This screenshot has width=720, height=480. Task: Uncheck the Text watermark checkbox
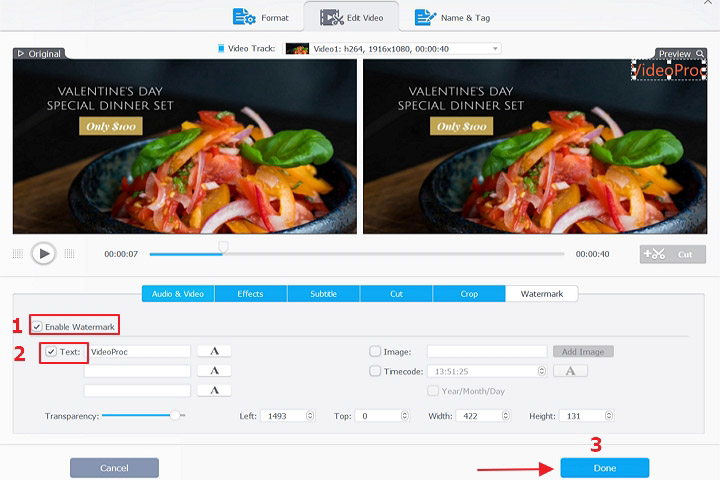click(51, 352)
